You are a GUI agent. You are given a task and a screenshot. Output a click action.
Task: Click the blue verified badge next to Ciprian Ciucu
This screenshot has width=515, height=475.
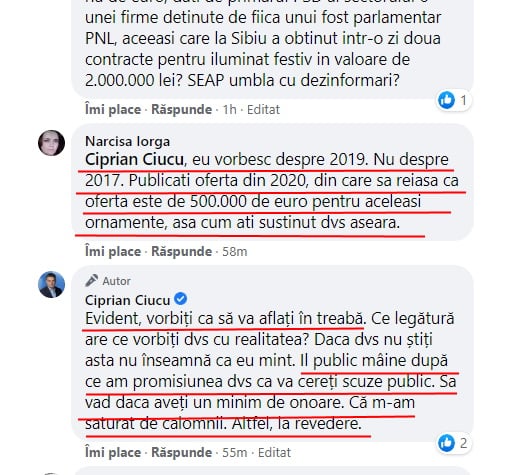(x=181, y=299)
